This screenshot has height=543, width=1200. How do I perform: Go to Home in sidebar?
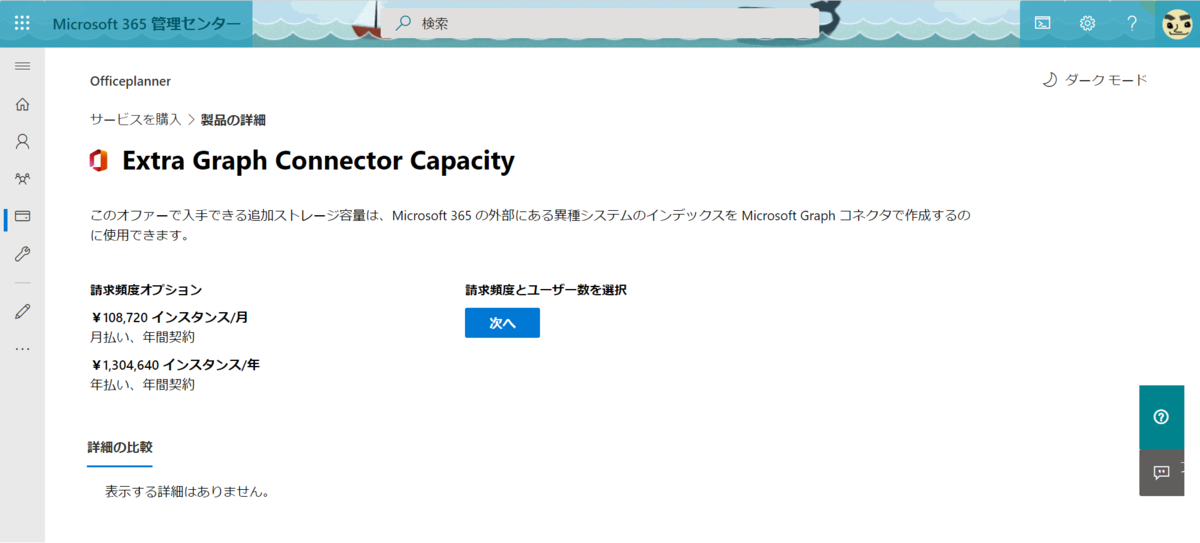pyautogui.click(x=22, y=104)
